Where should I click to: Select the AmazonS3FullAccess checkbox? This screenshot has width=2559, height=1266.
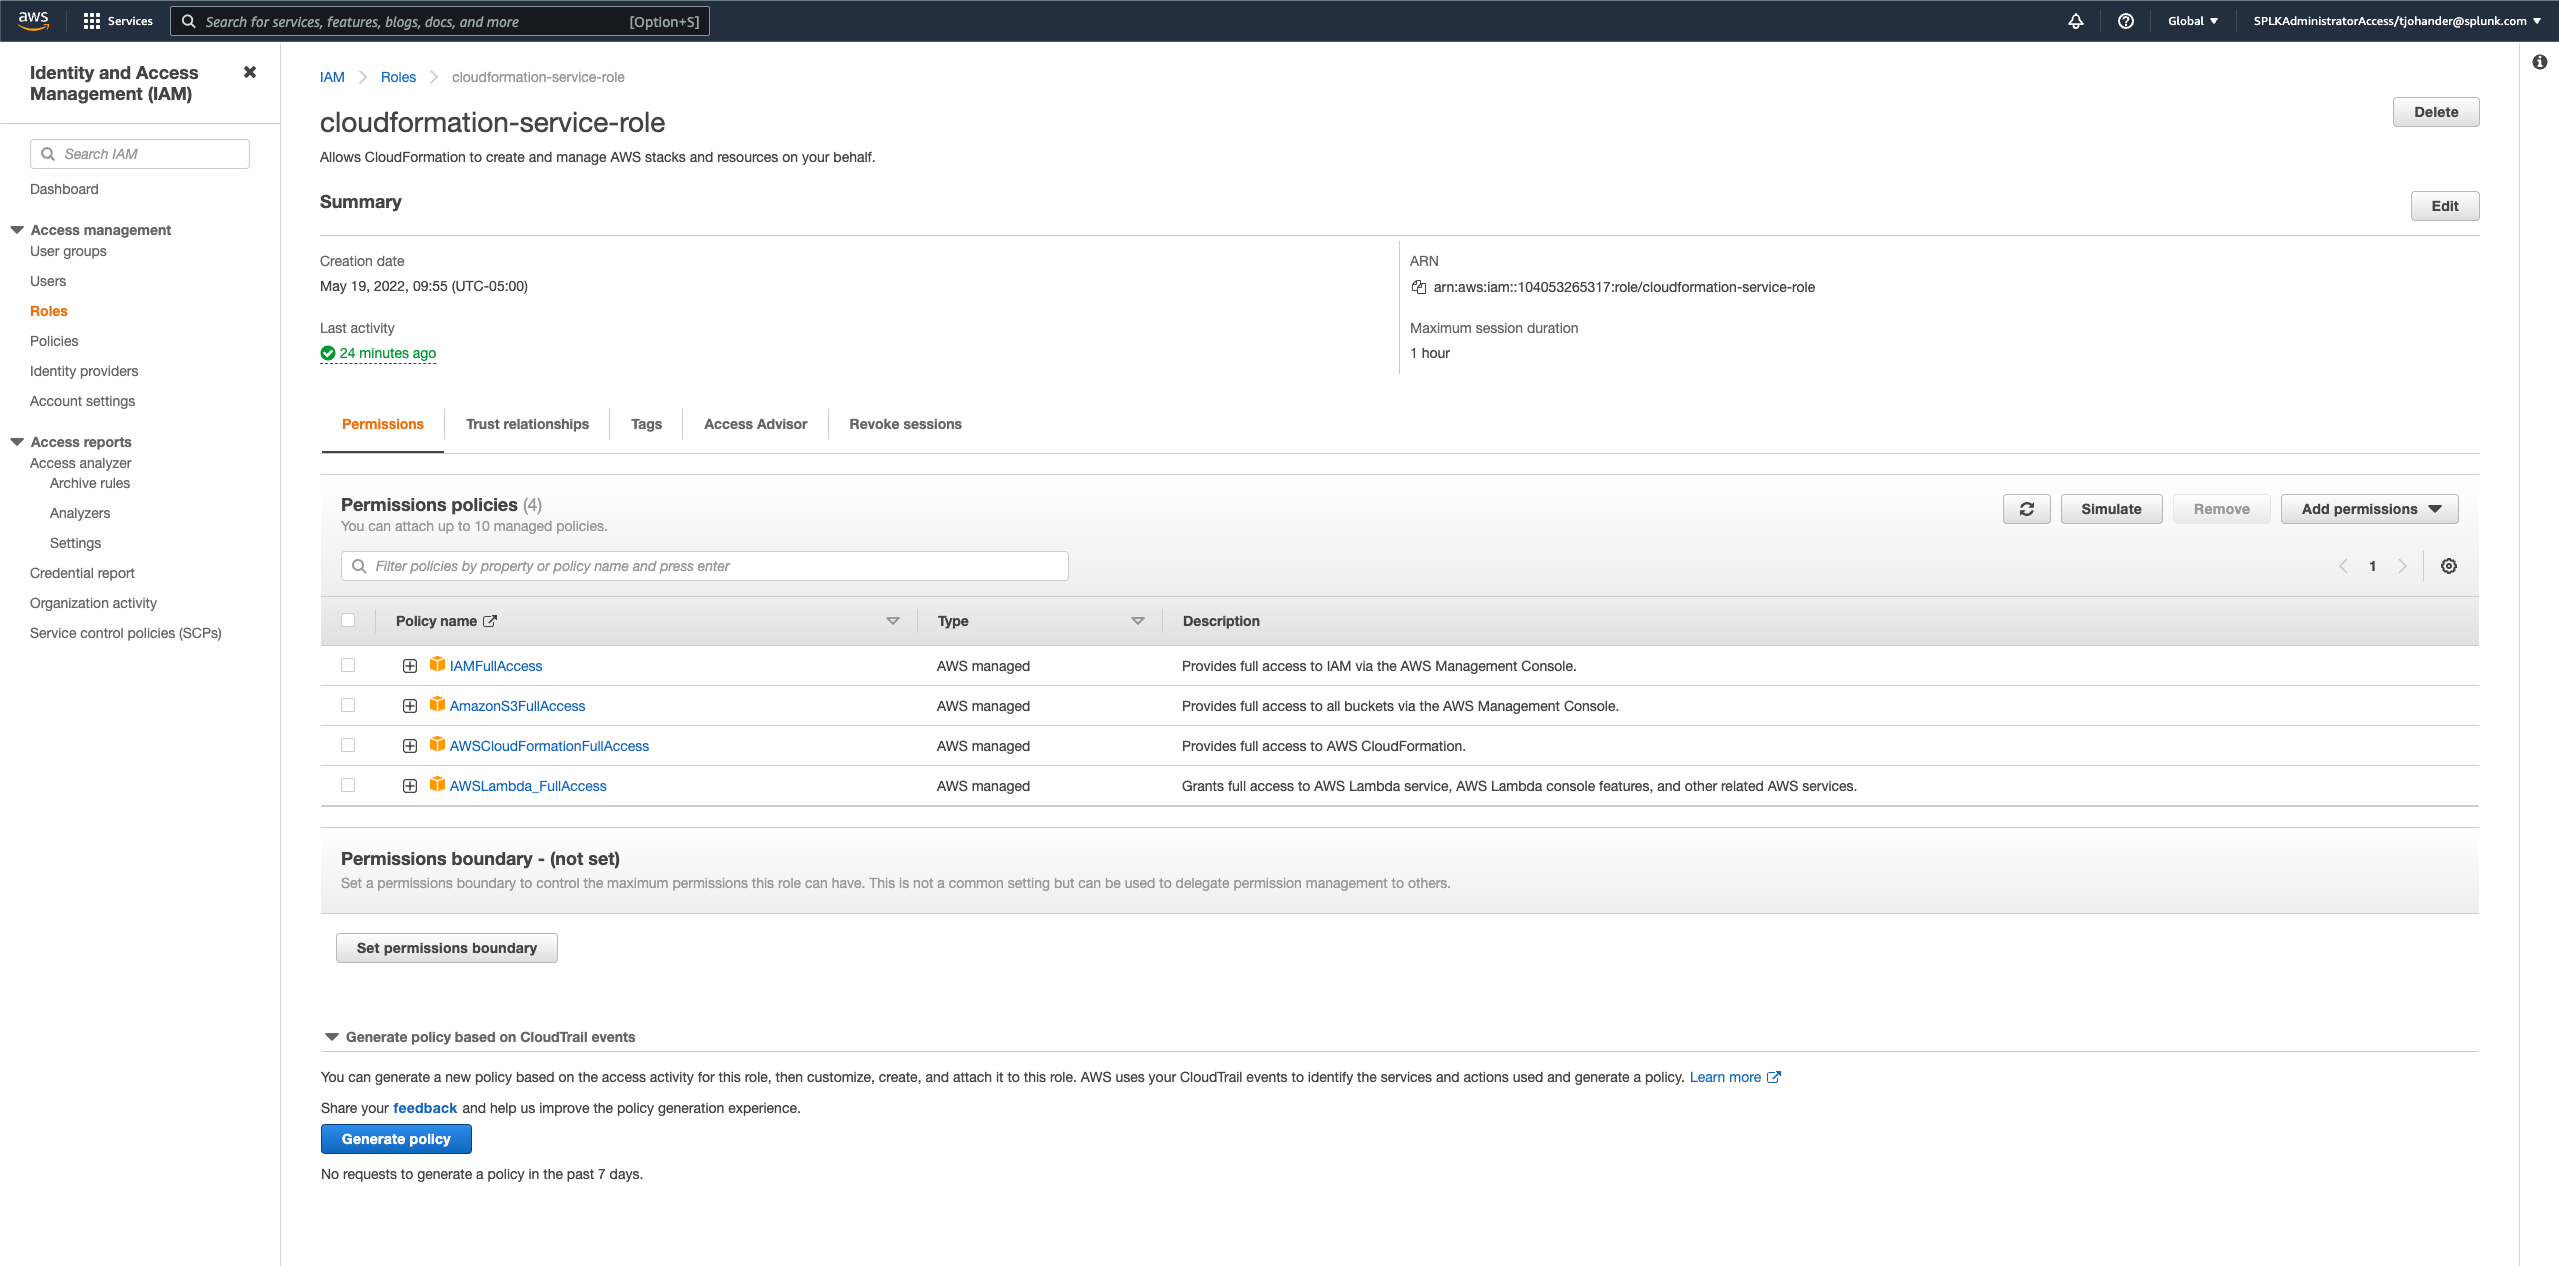tap(348, 705)
